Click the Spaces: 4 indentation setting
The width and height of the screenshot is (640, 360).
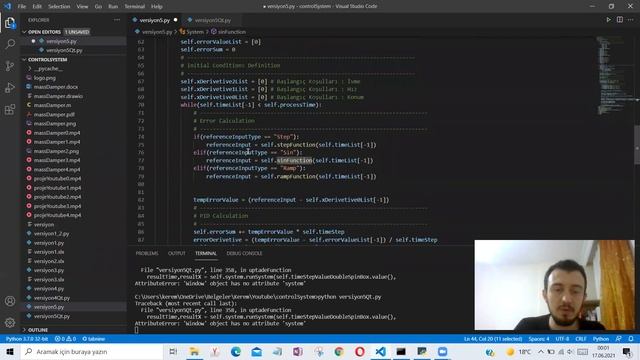coord(539,339)
